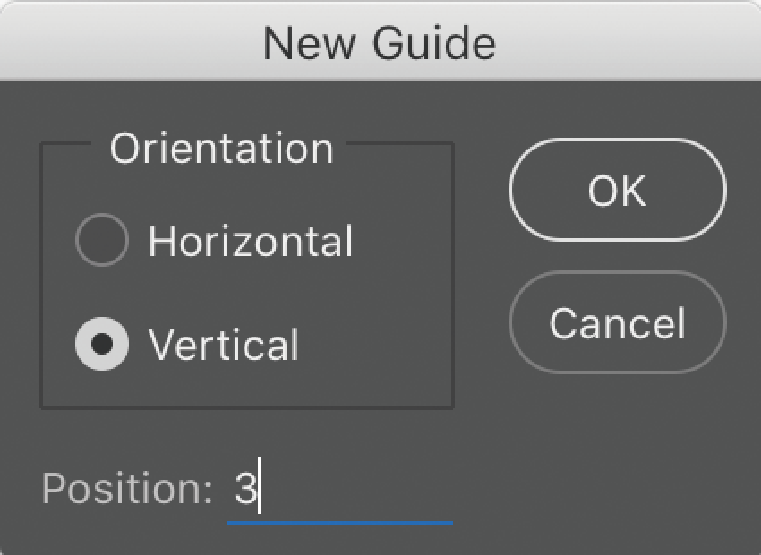The width and height of the screenshot is (761, 555).
Task: Click the OK button
Action: pos(617,190)
